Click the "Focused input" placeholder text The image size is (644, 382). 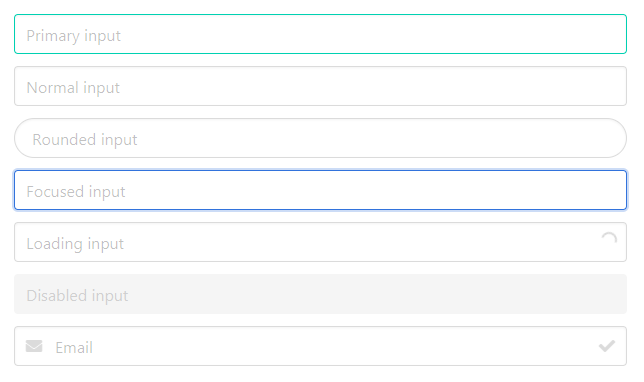76,192
